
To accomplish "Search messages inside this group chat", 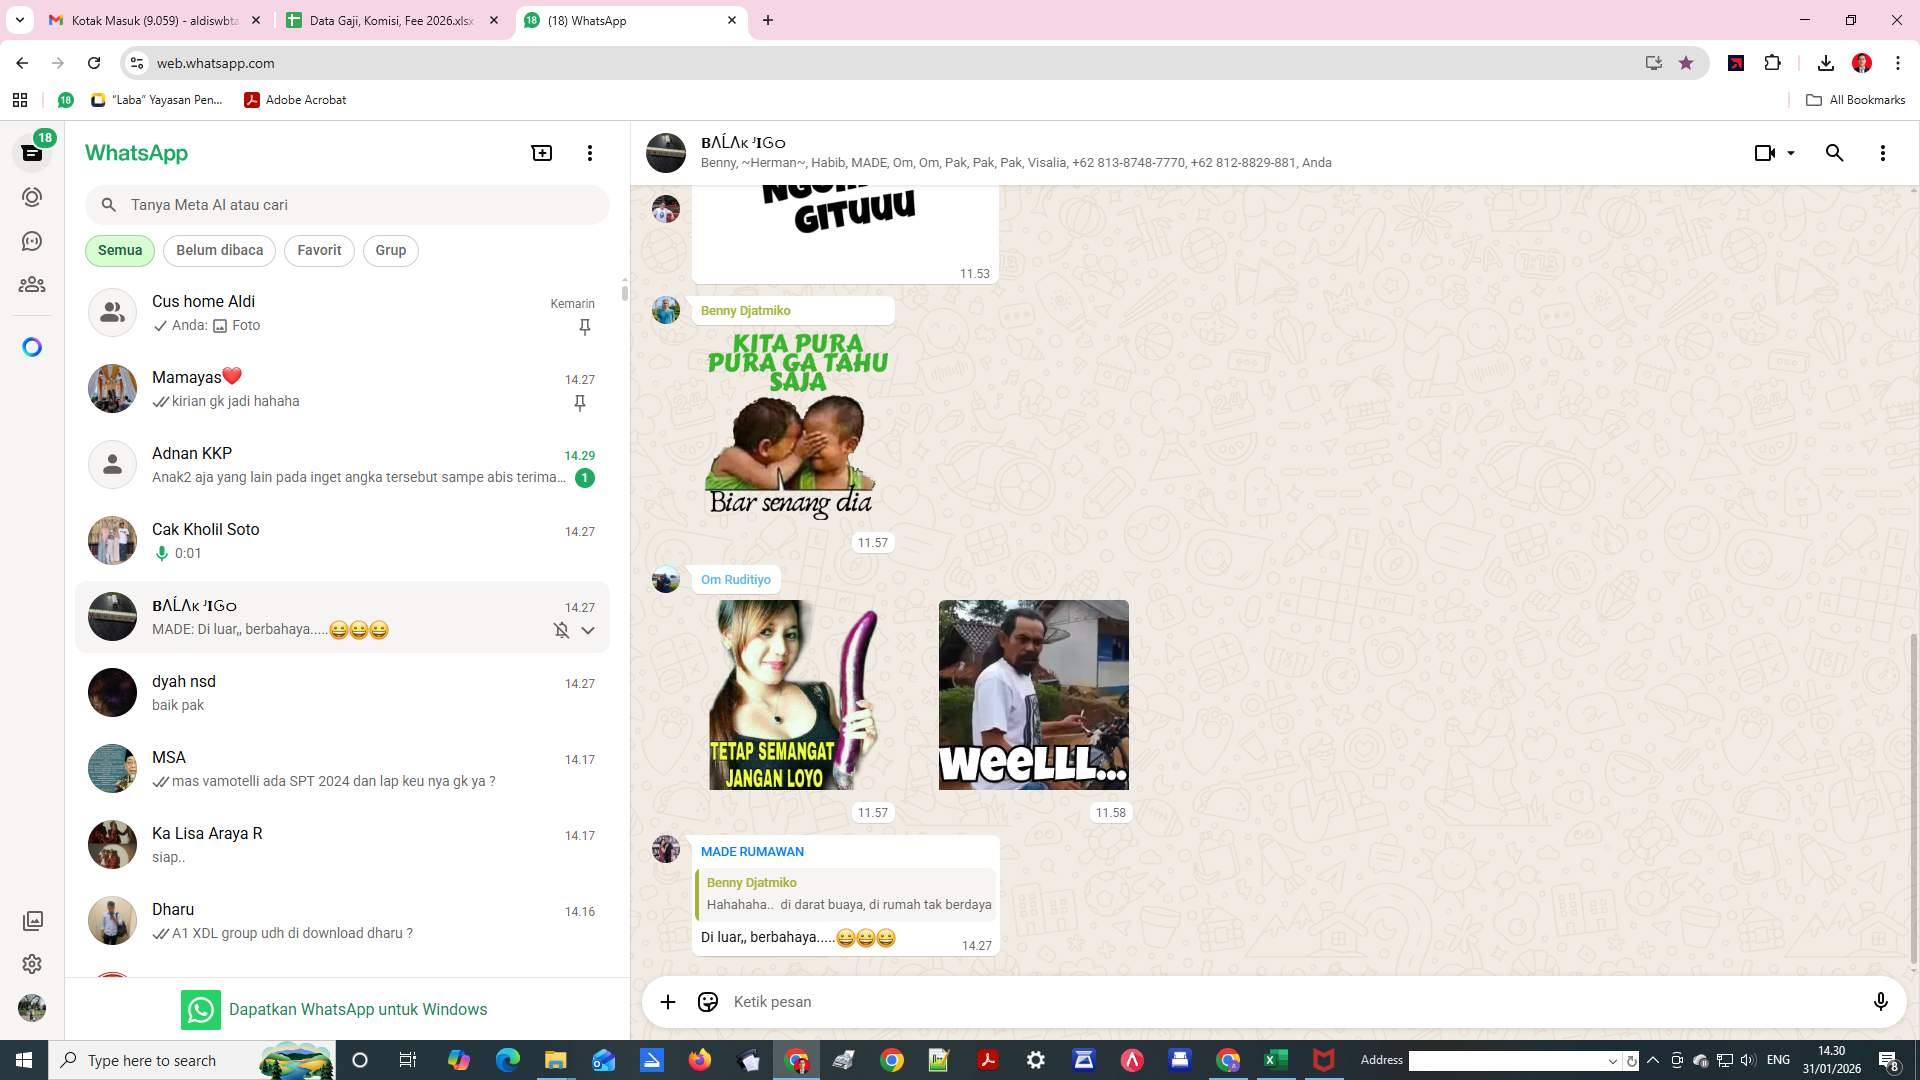I will 1835,153.
